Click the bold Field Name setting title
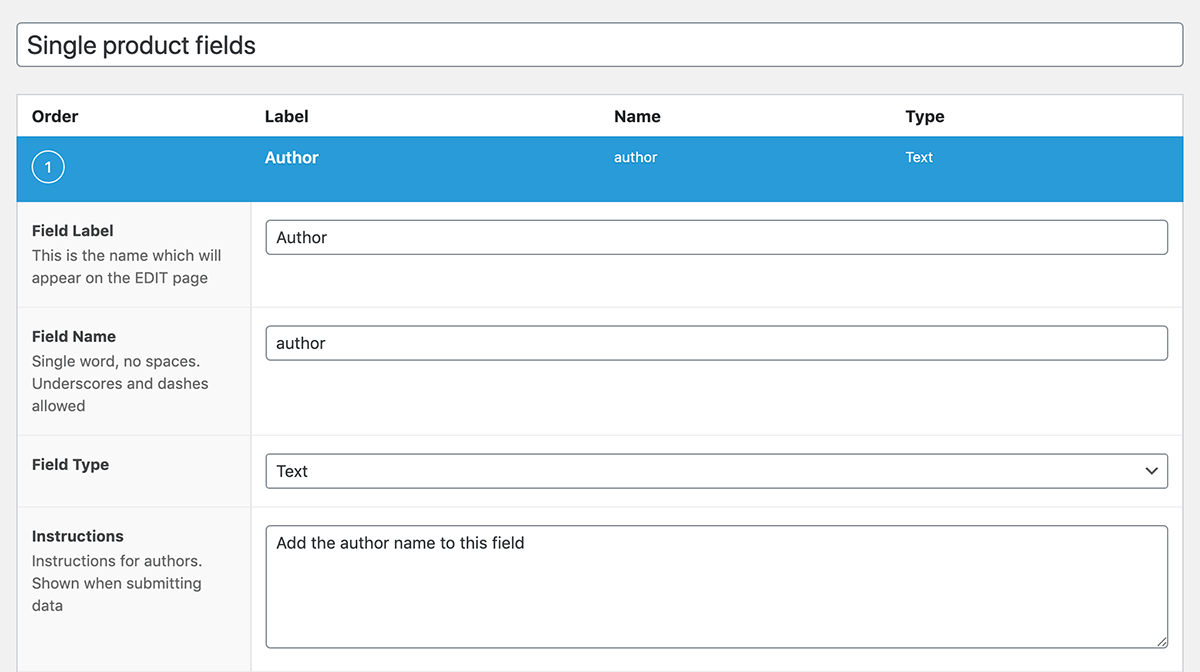Viewport: 1200px width, 672px height. [x=74, y=337]
